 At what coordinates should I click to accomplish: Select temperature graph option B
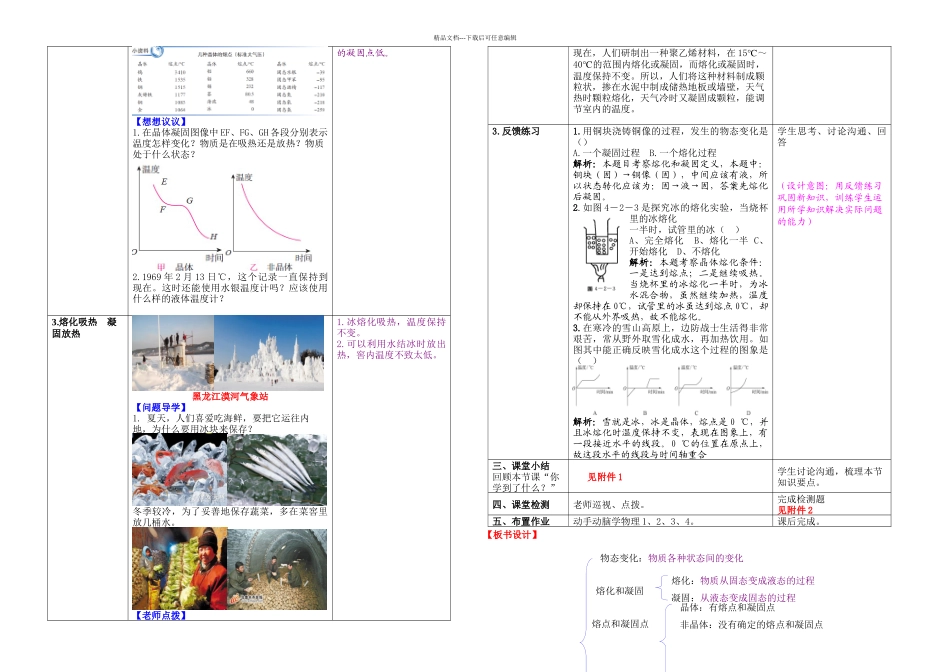tap(644, 390)
